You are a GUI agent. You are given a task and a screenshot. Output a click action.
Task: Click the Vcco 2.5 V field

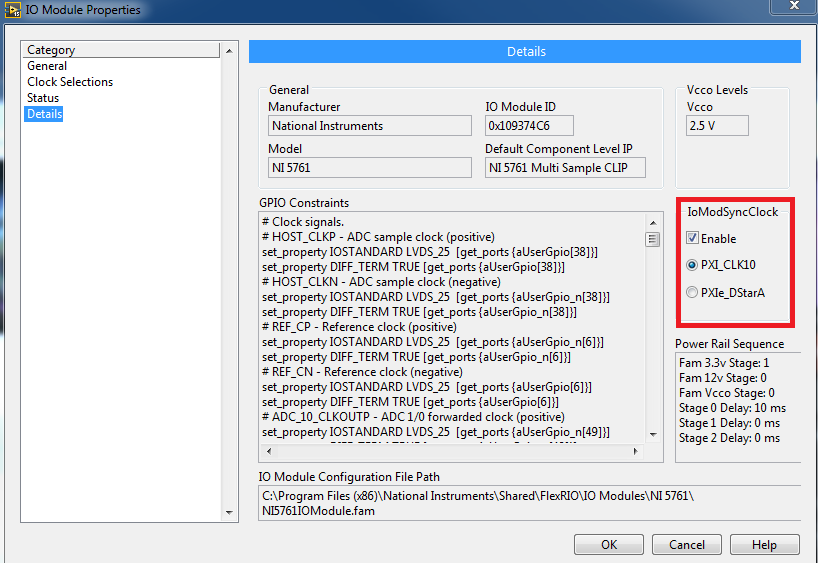click(717, 126)
